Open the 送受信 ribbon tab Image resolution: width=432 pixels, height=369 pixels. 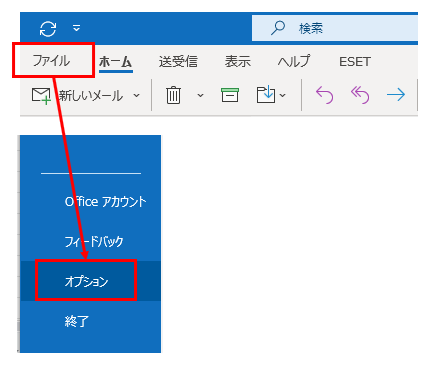(178, 62)
